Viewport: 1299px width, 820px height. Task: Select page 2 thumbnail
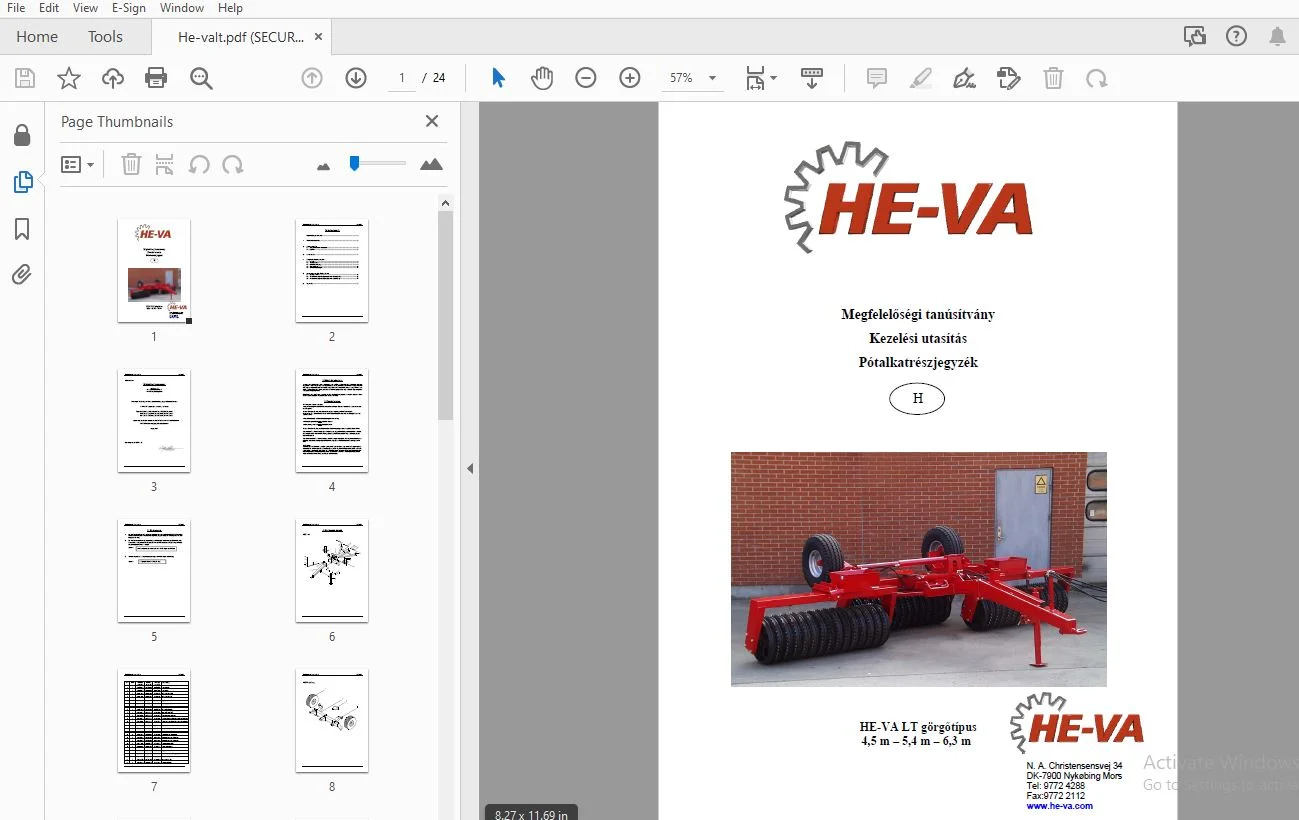click(x=332, y=270)
